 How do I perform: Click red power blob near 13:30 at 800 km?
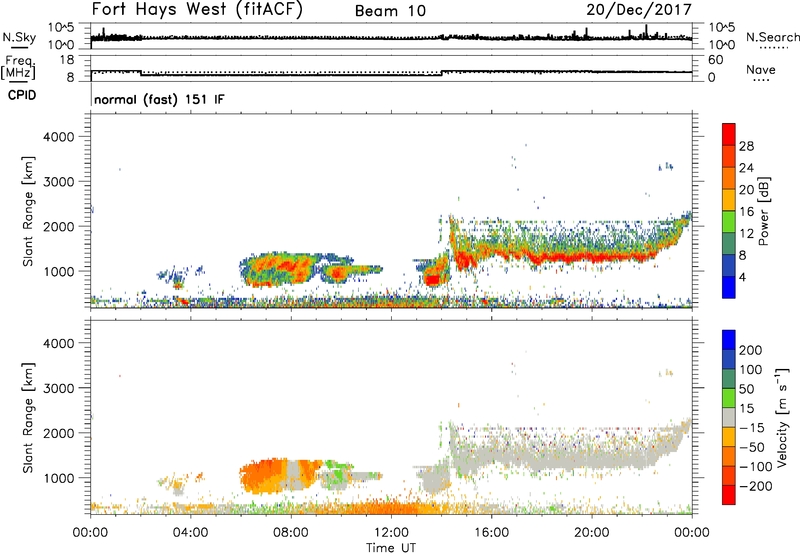(433, 280)
